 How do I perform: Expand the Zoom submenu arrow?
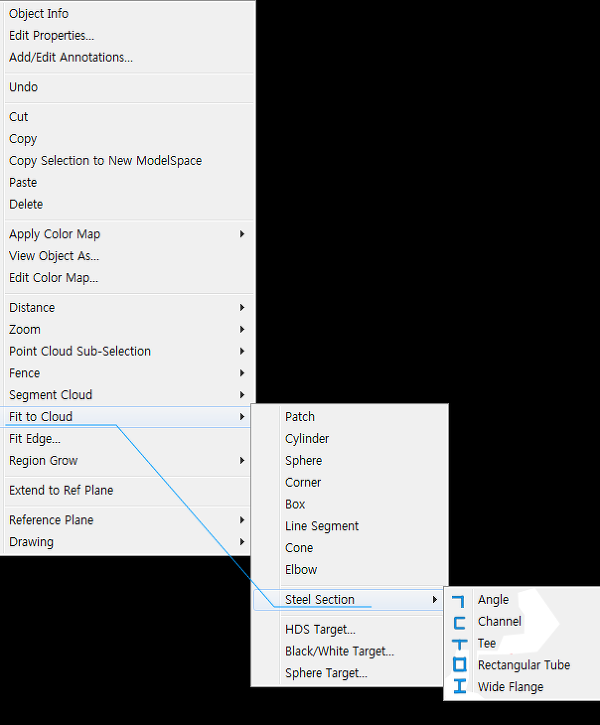[x=242, y=329]
